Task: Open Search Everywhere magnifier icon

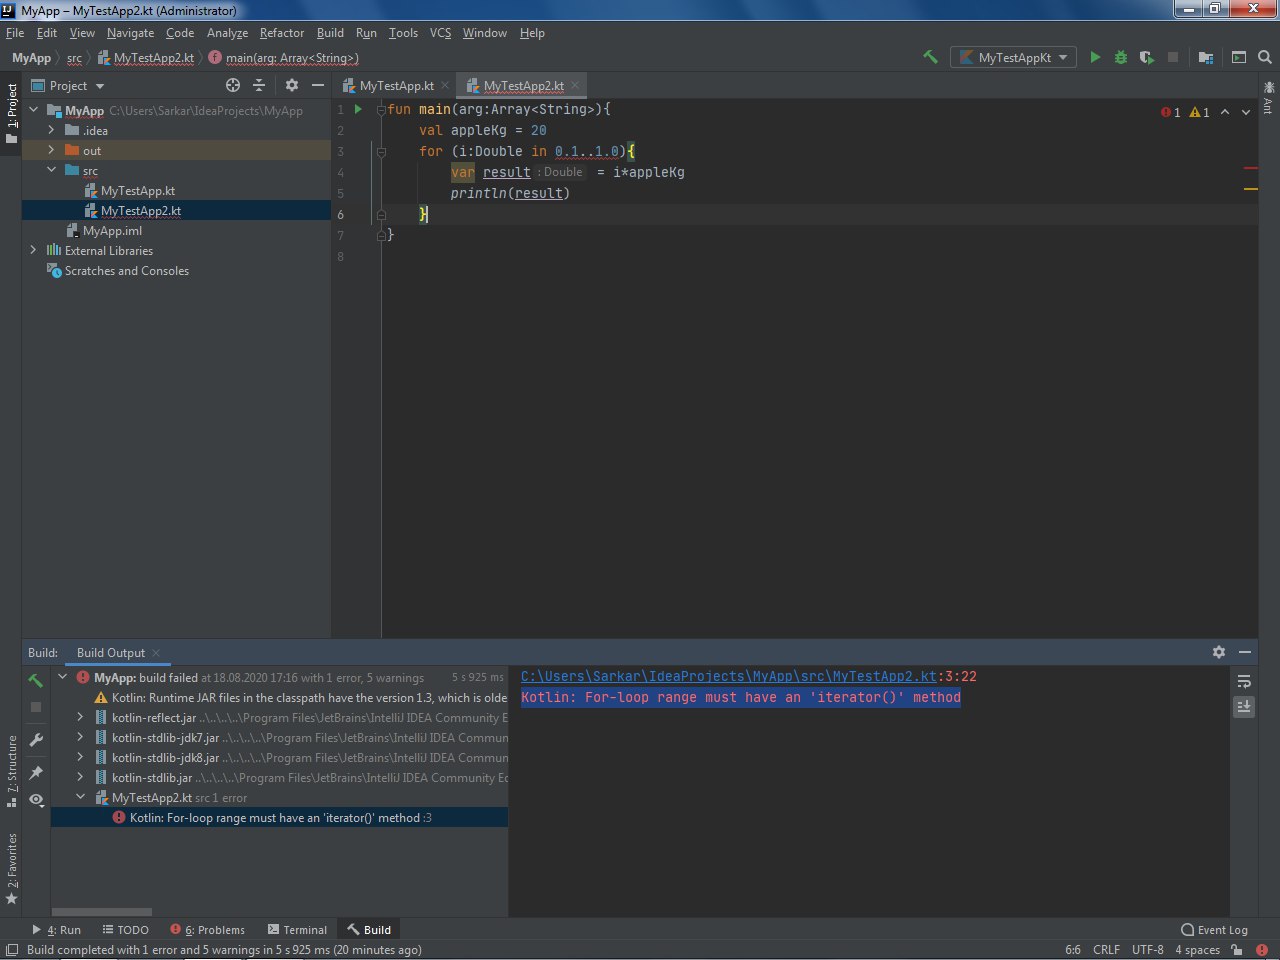Action: [1265, 57]
